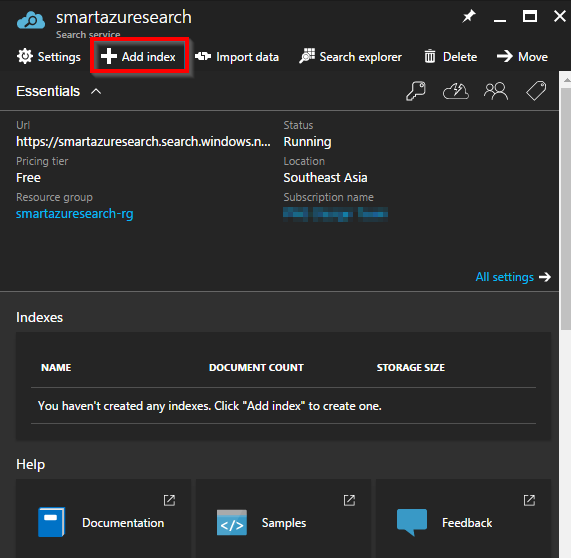Viewport: 571px width, 558px height.
Task: Click the service URL text
Action: (x=143, y=142)
